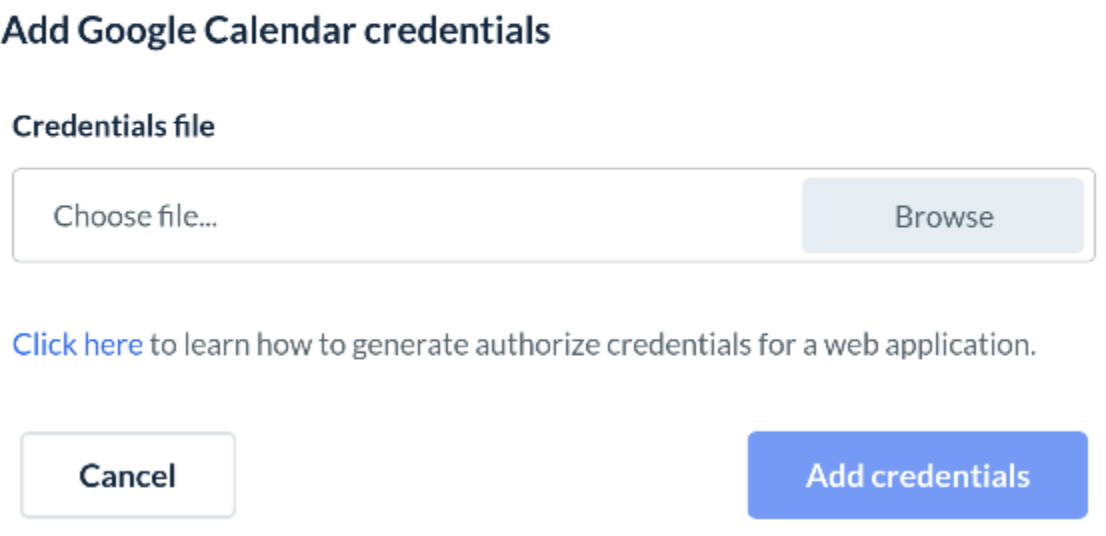
Task: Hit the white Cancel button
Action: pos(127,475)
